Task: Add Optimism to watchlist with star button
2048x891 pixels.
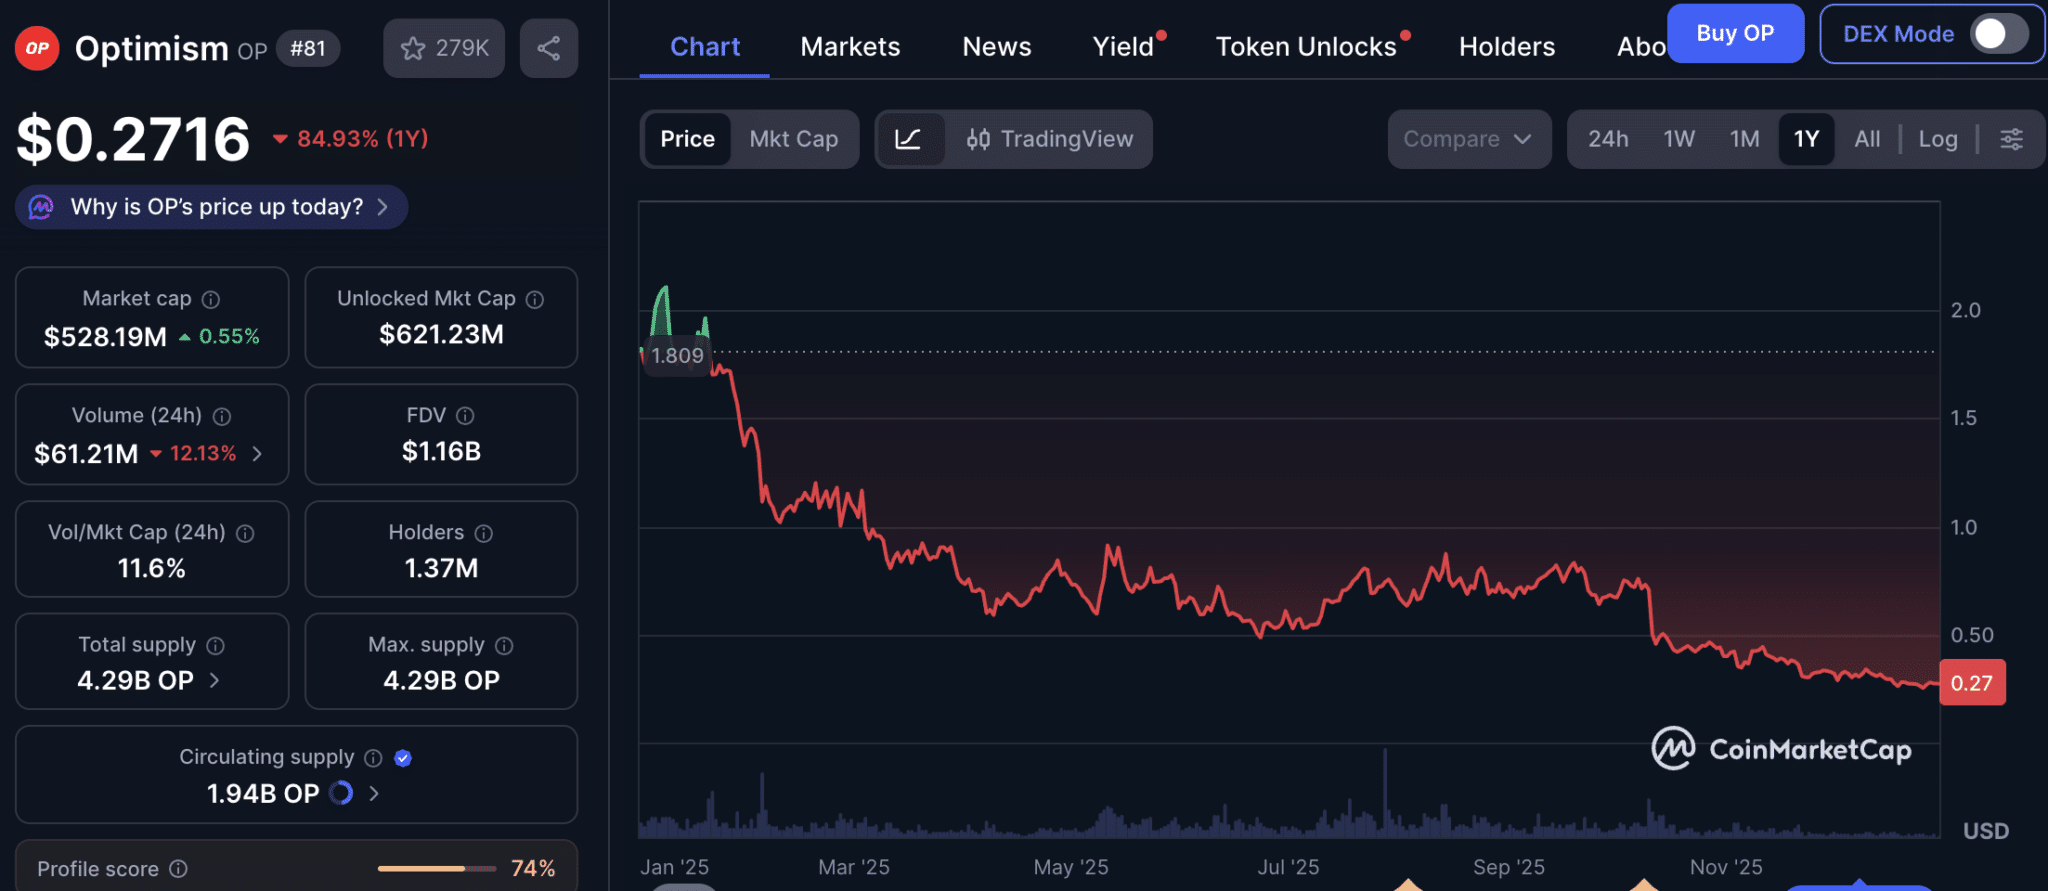Action: (x=444, y=48)
